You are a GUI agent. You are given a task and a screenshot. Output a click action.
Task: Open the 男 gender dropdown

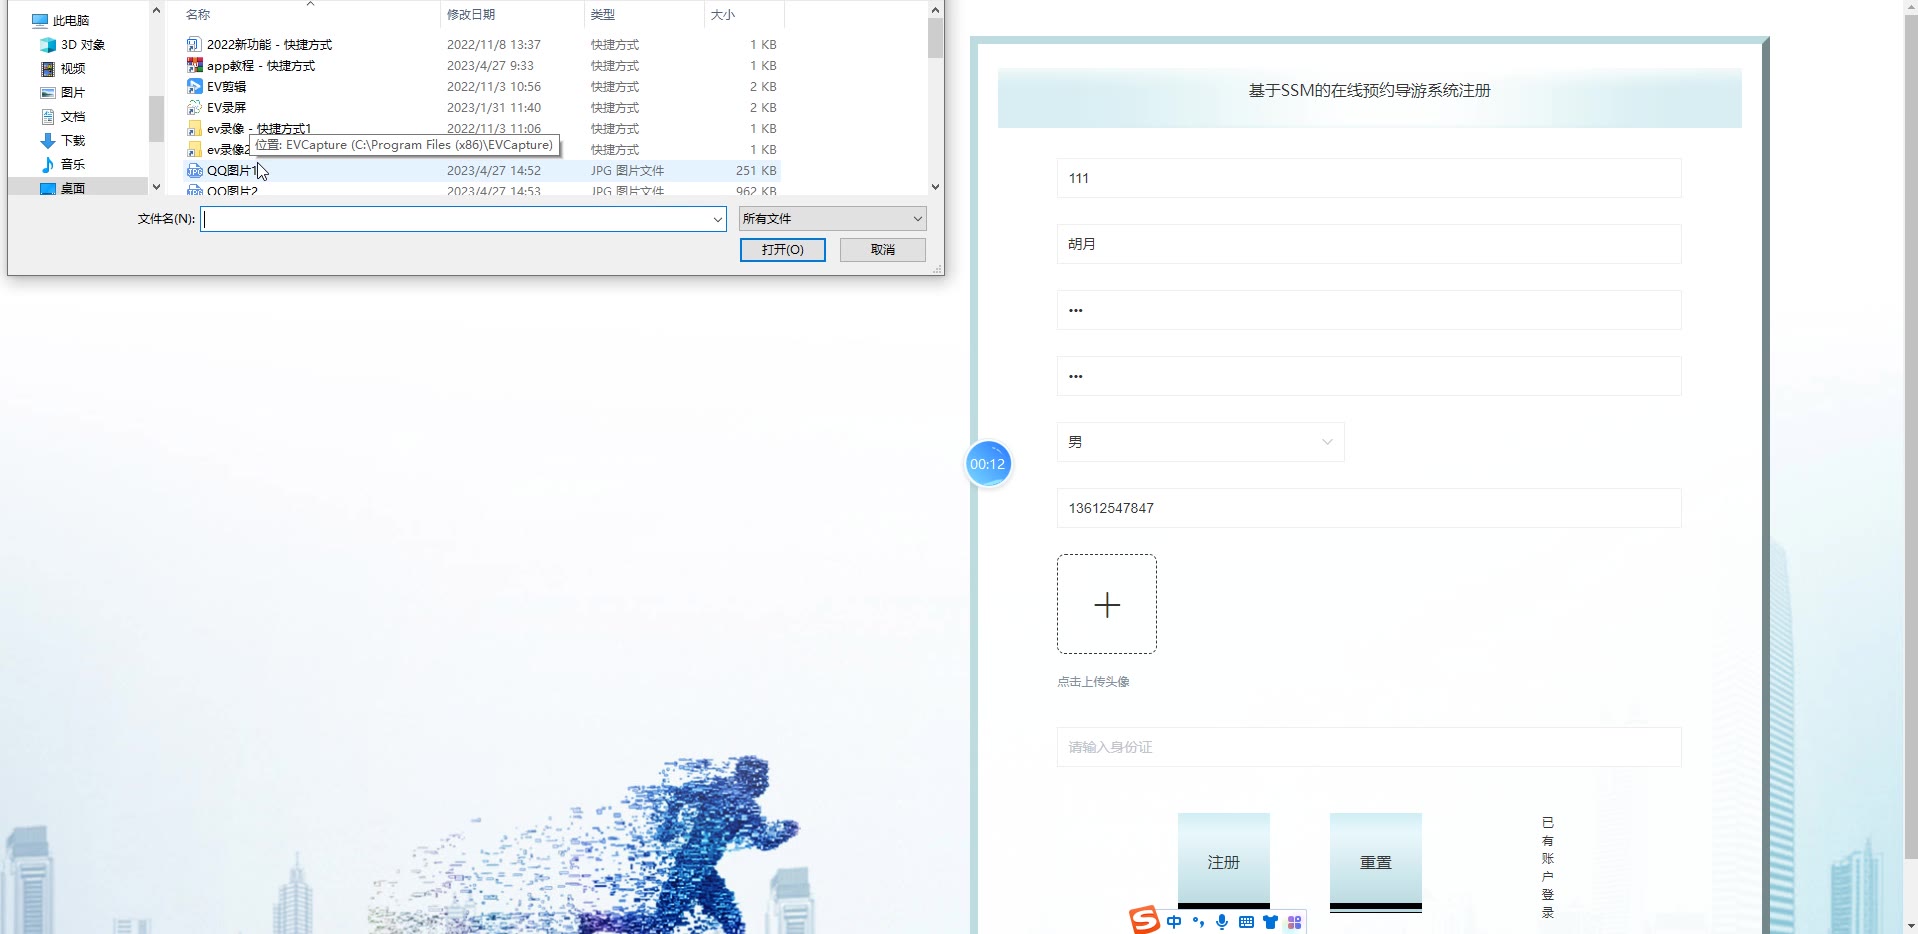click(x=1200, y=442)
